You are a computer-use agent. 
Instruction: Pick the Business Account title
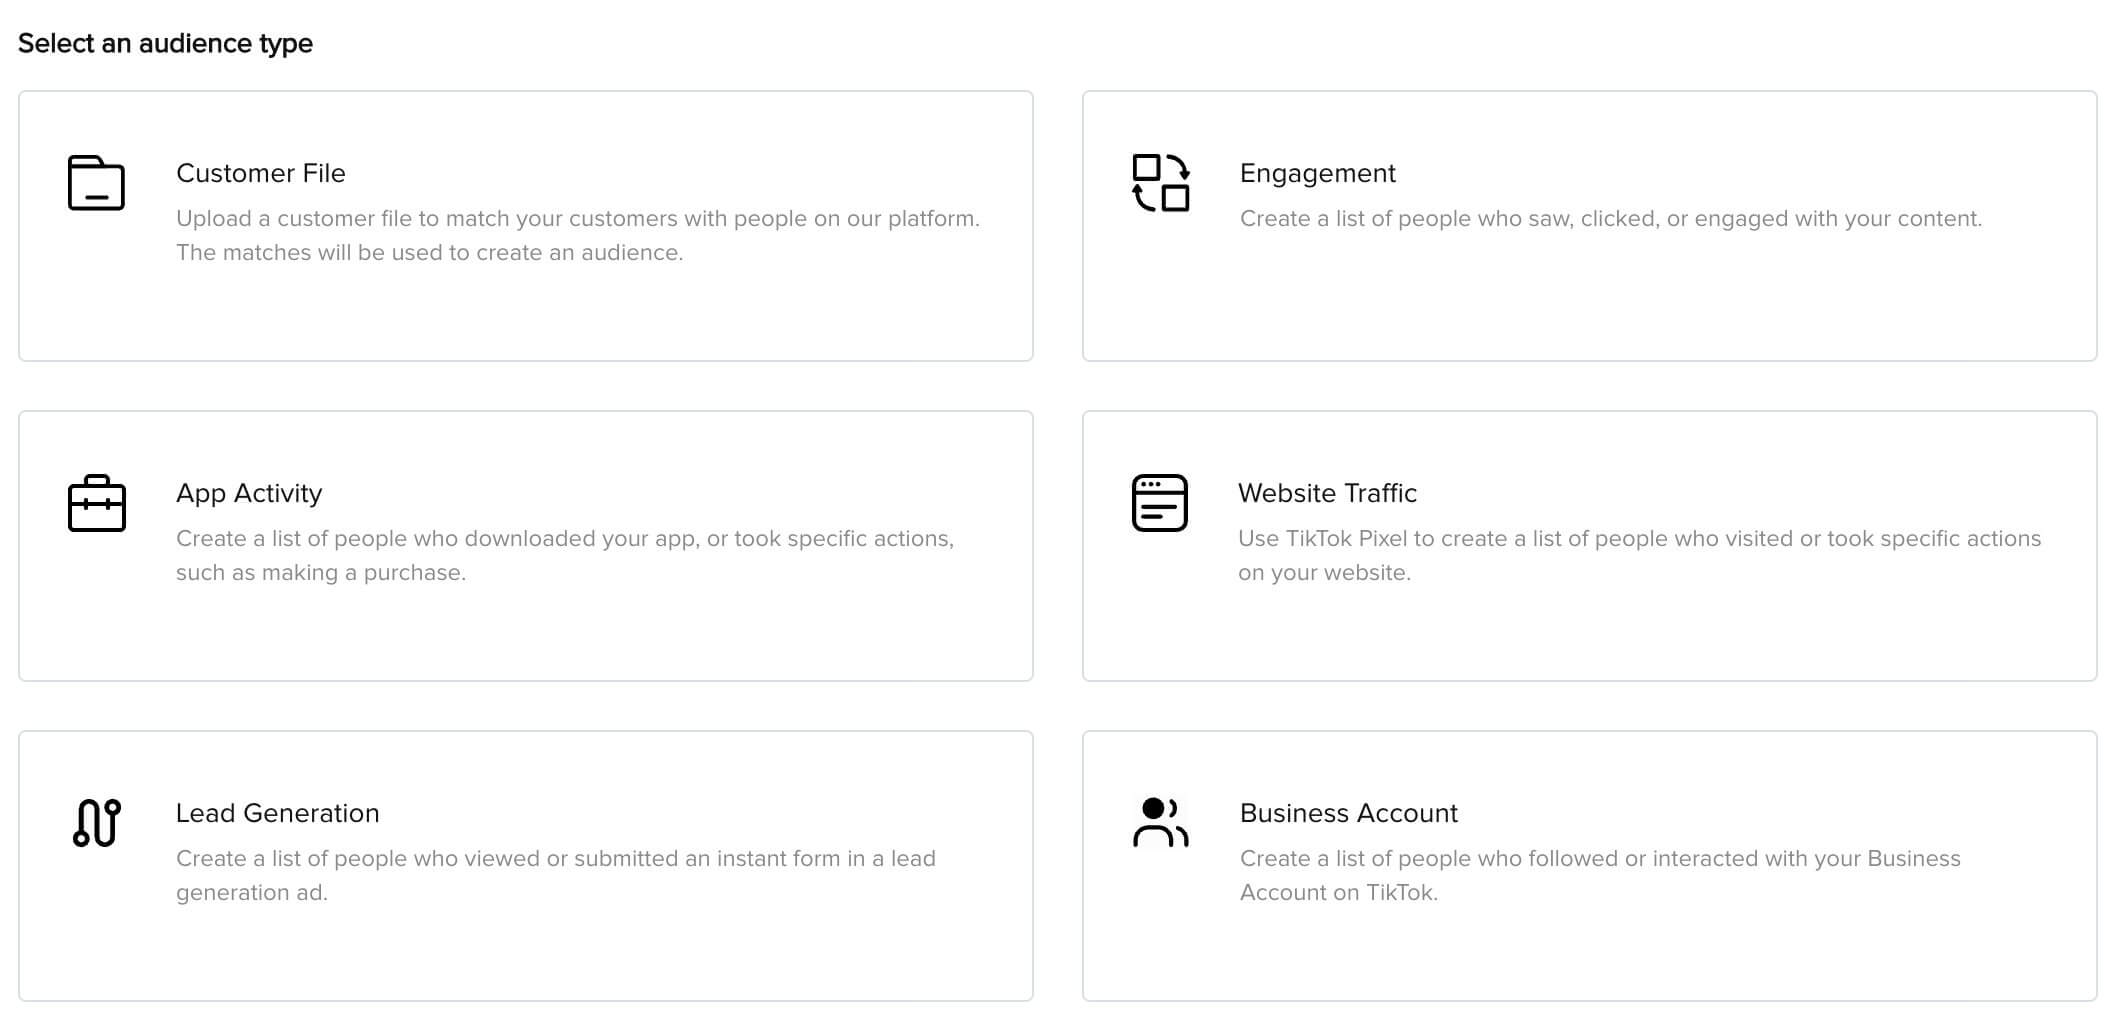pyautogui.click(x=1348, y=813)
